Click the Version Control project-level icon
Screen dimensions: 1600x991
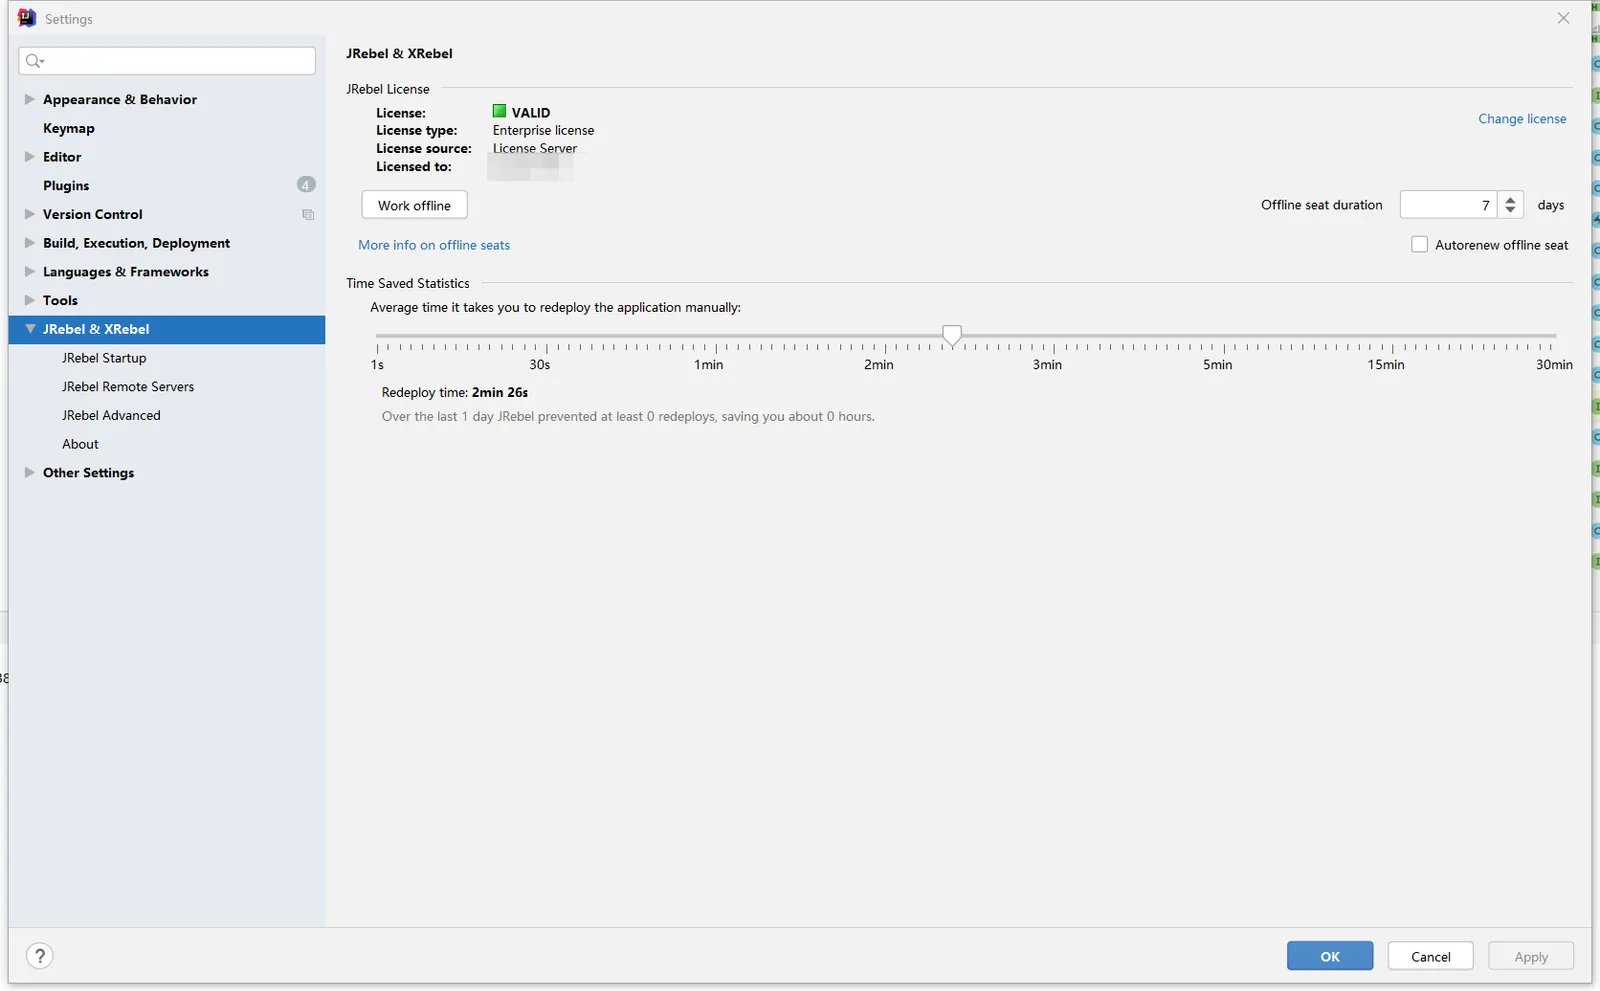coord(308,215)
